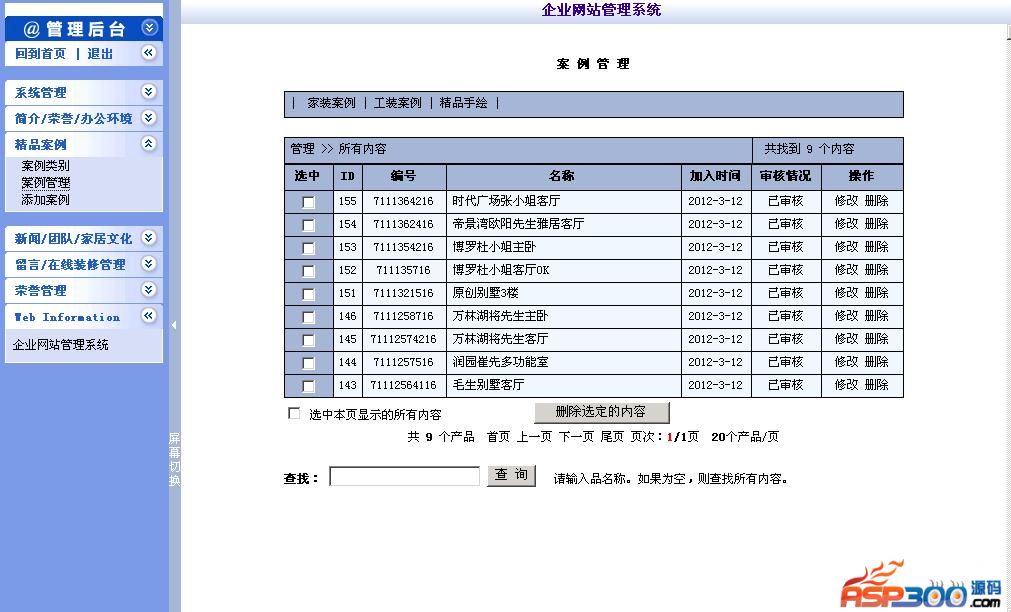
Task: Expand 简介/荣誉/办公环境 section
Action: (x=149, y=117)
